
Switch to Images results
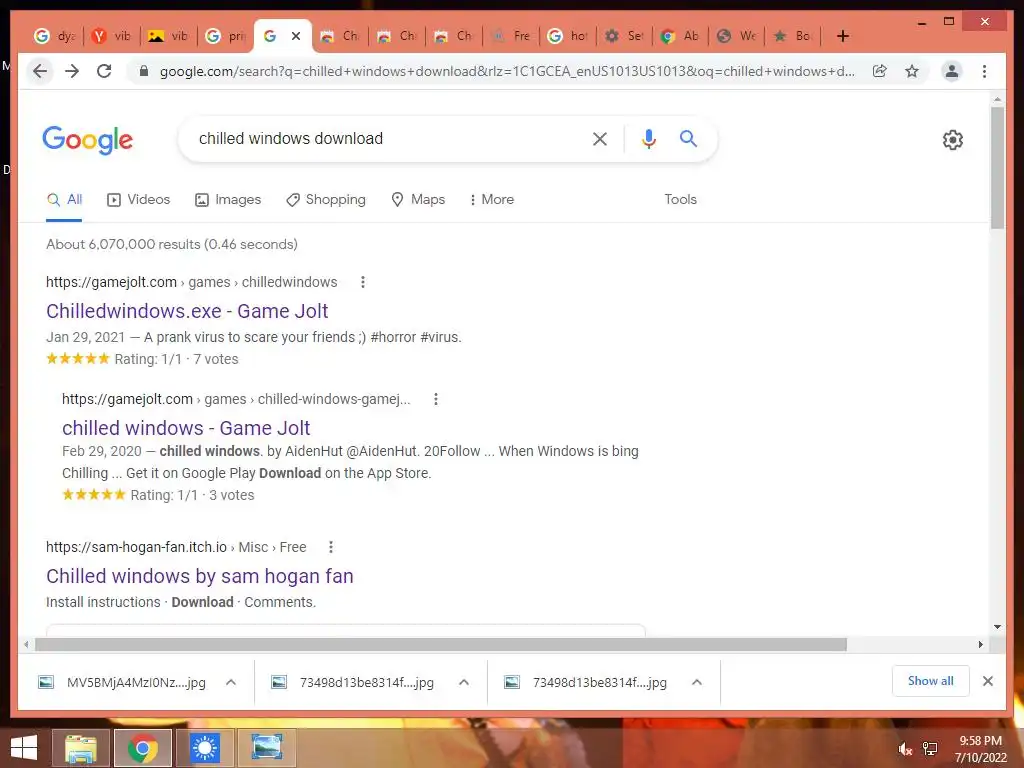228,199
